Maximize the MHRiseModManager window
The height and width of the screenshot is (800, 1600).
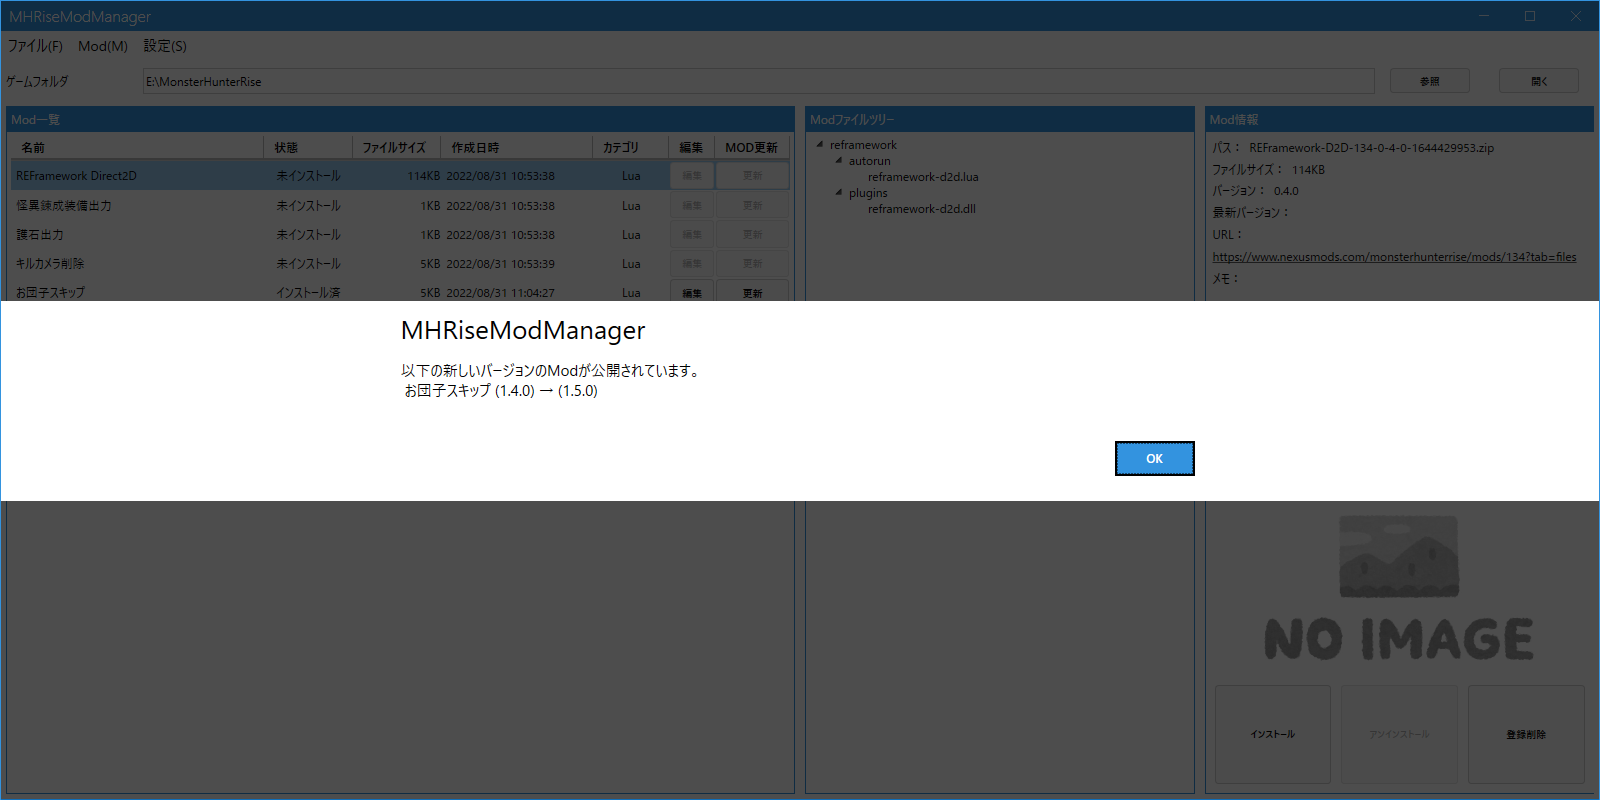tap(1530, 16)
